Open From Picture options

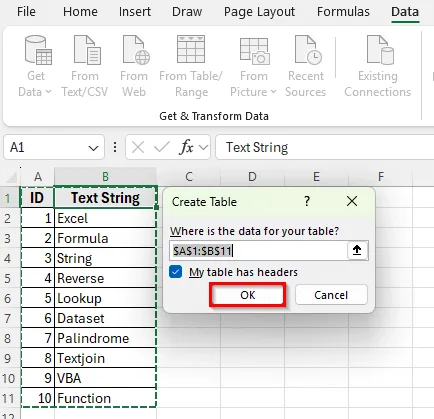[253, 66]
